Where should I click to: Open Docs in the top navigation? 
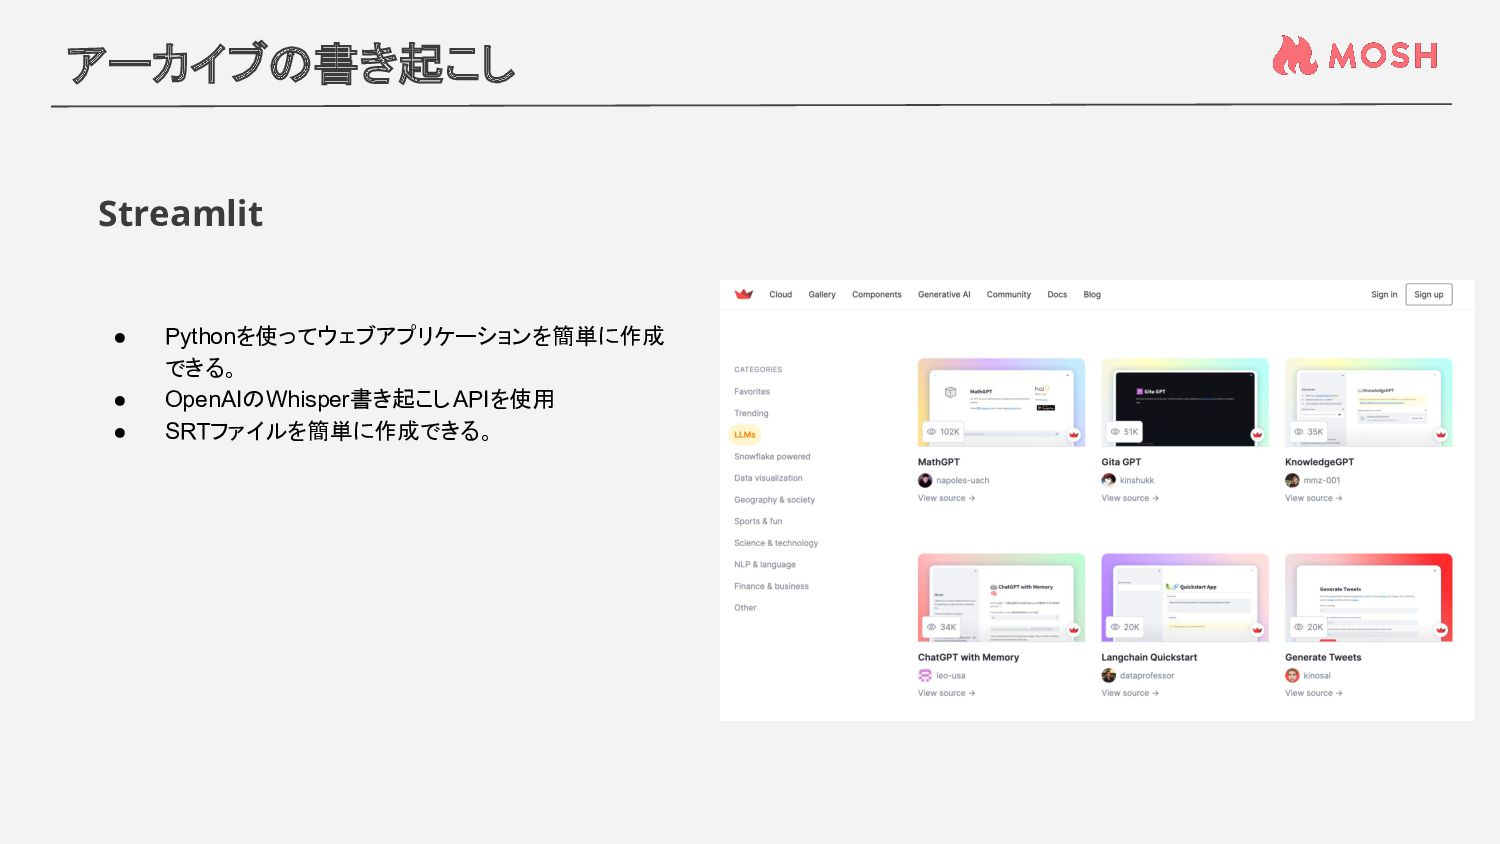(1057, 295)
